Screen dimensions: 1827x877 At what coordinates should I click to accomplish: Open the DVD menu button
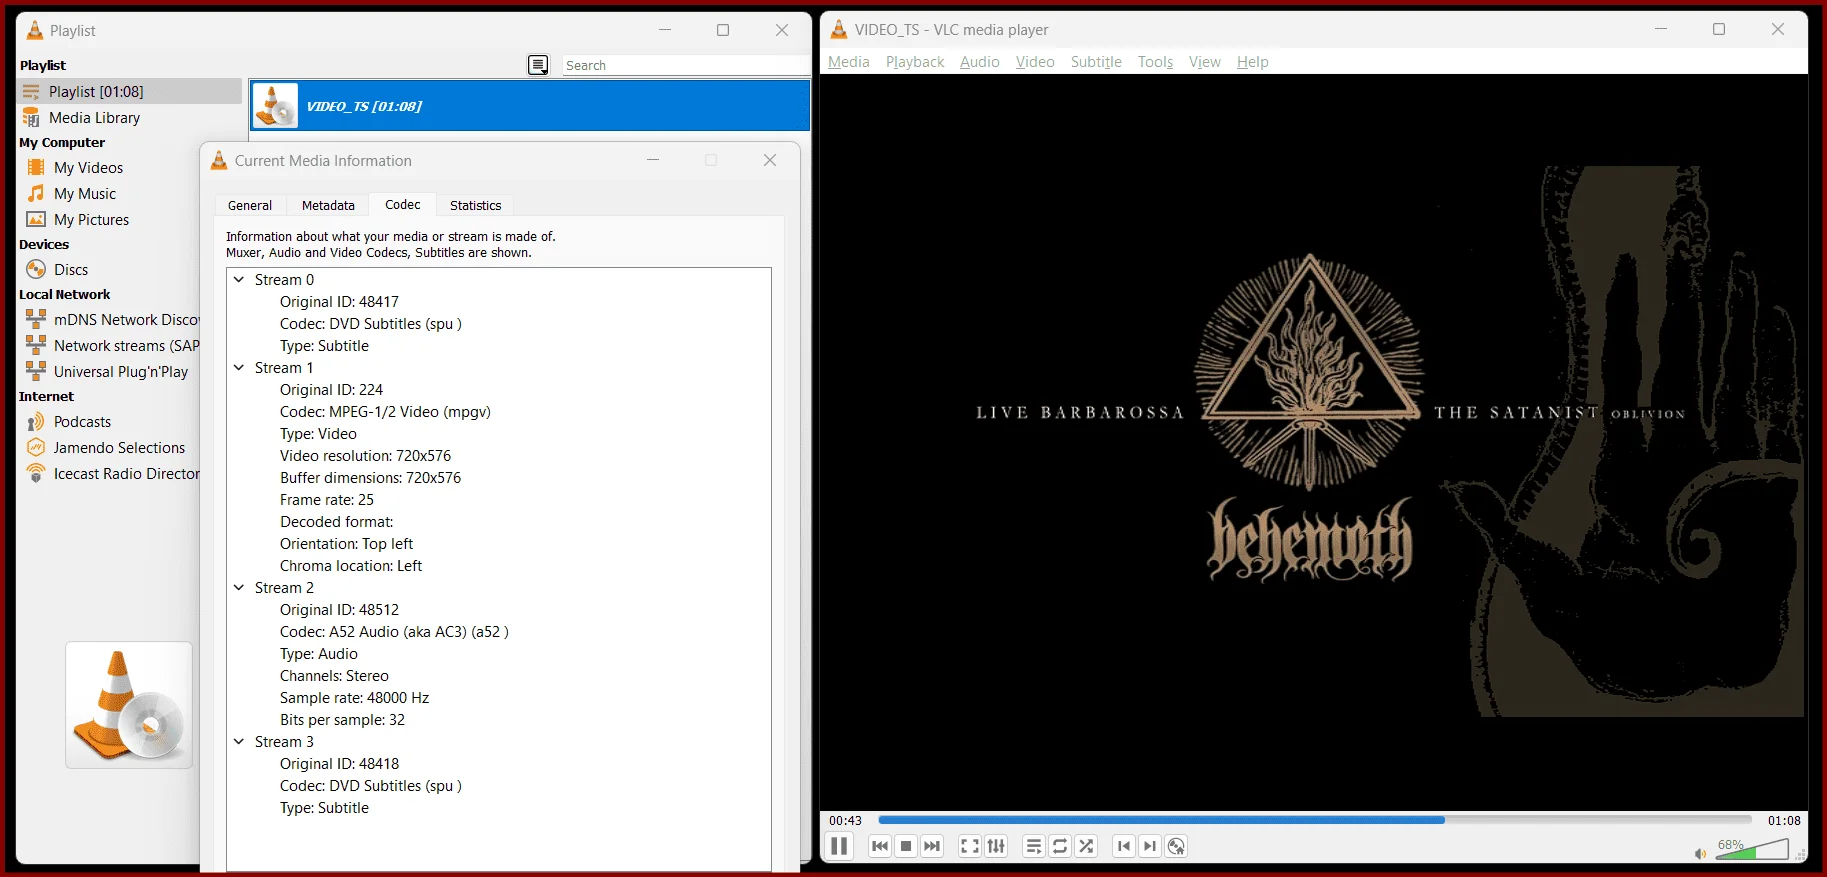1176,846
